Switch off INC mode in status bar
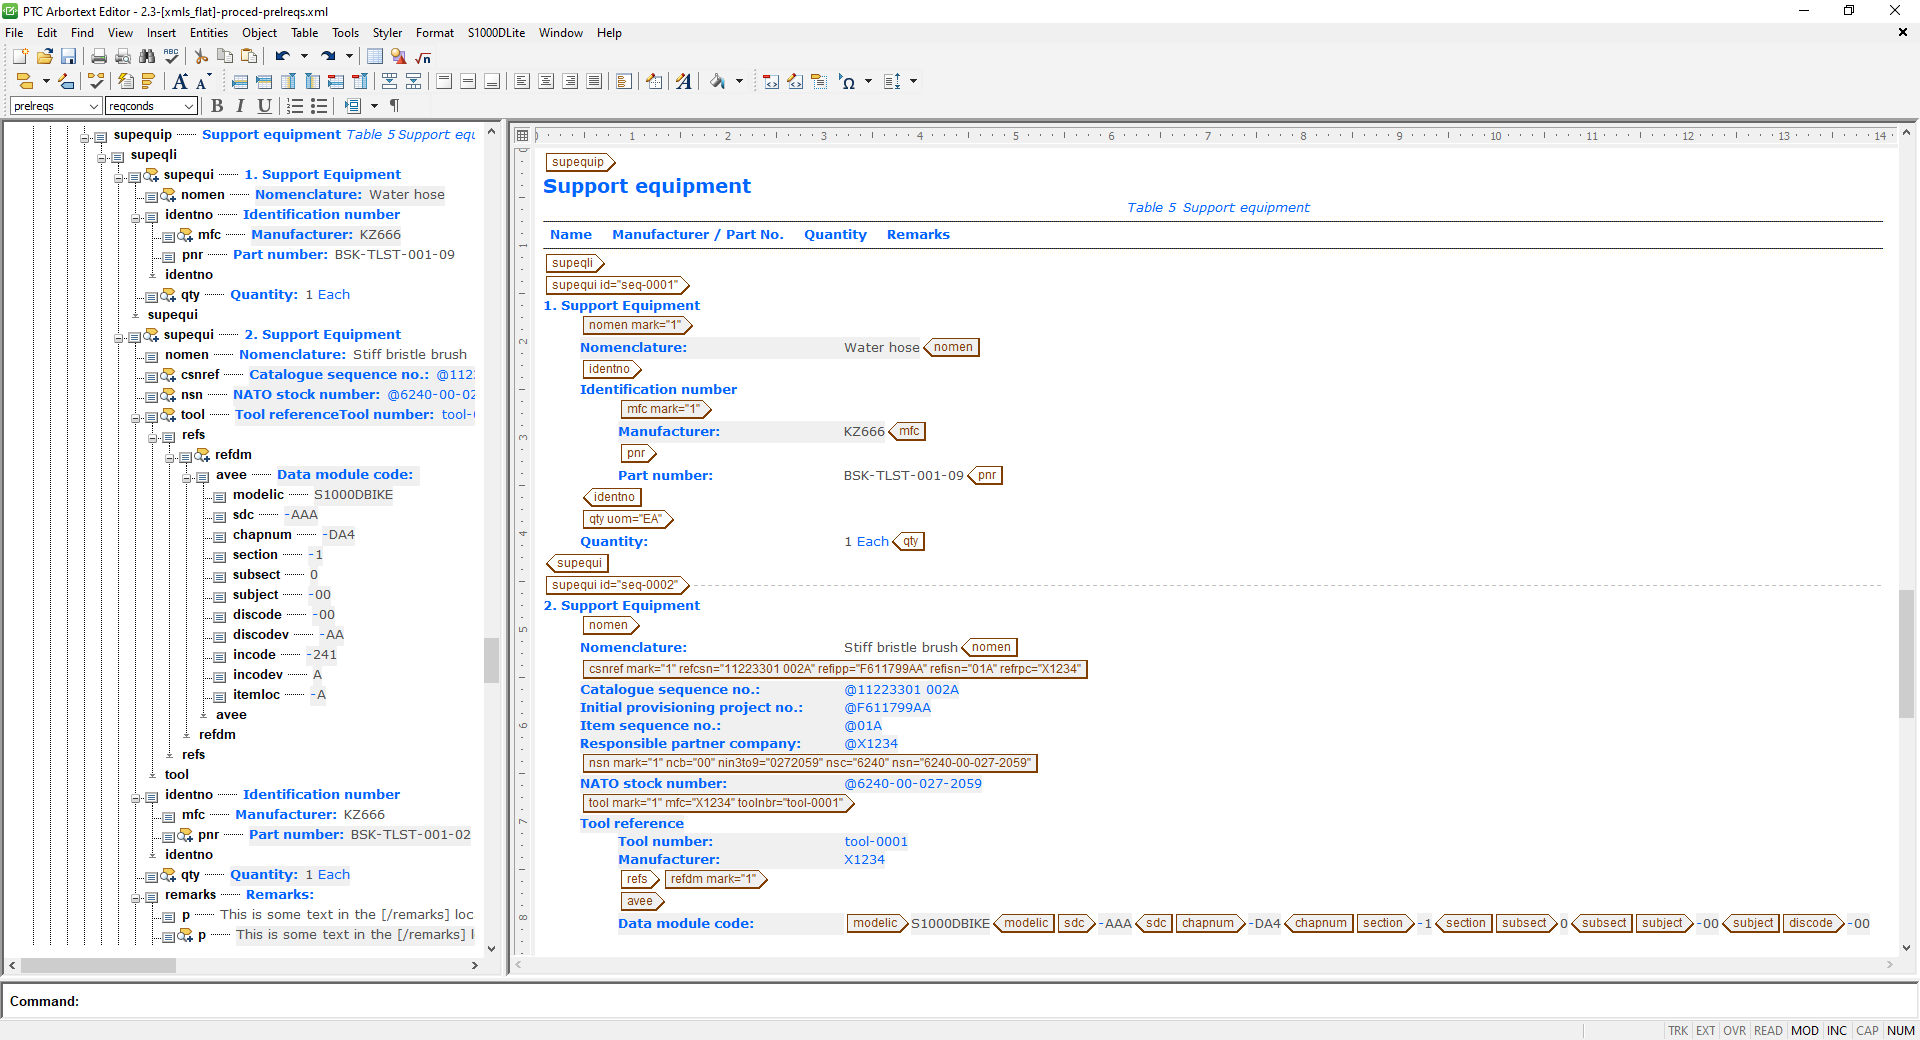The width and height of the screenshot is (1920, 1040). tap(1837, 1031)
